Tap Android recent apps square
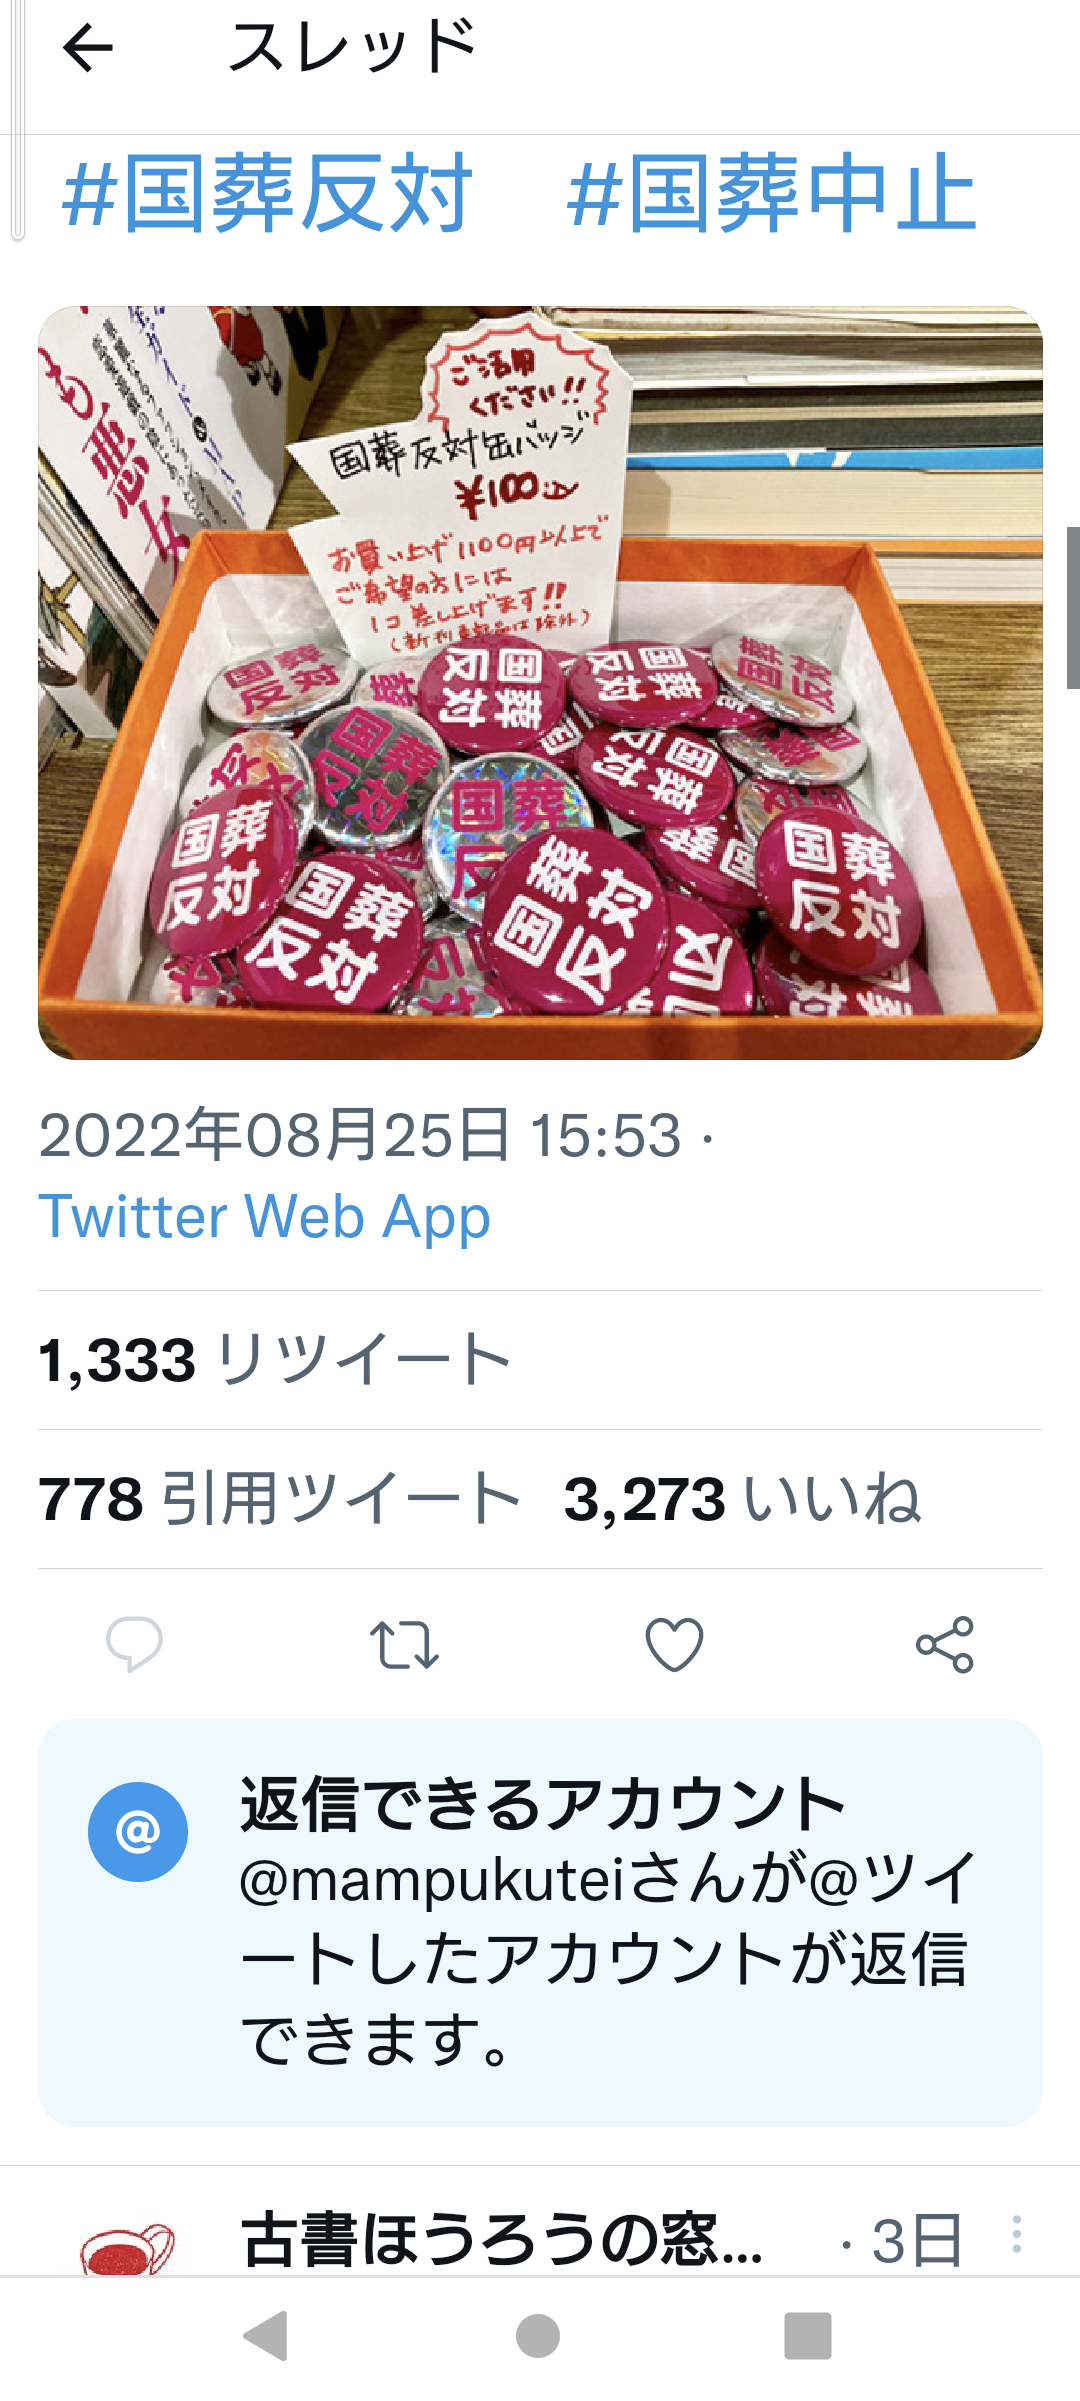The image size is (1080, 2401). 808,2336
